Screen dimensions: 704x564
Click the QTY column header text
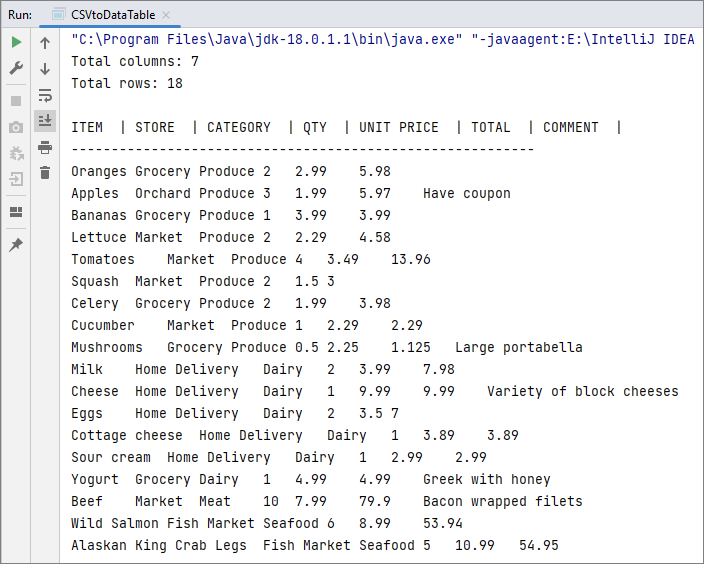pyautogui.click(x=315, y=128)
